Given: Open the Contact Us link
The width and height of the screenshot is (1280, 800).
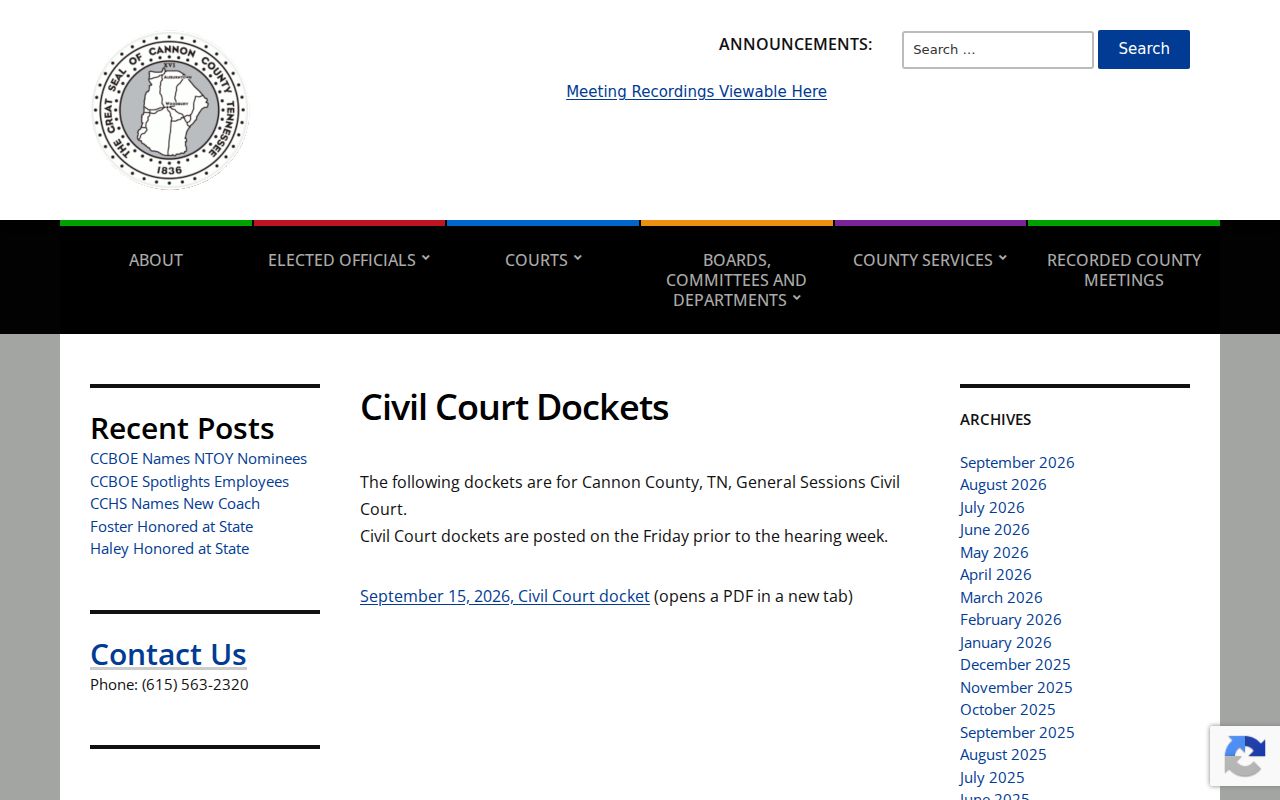Looking at the screenshot, I should pos(168,654).
